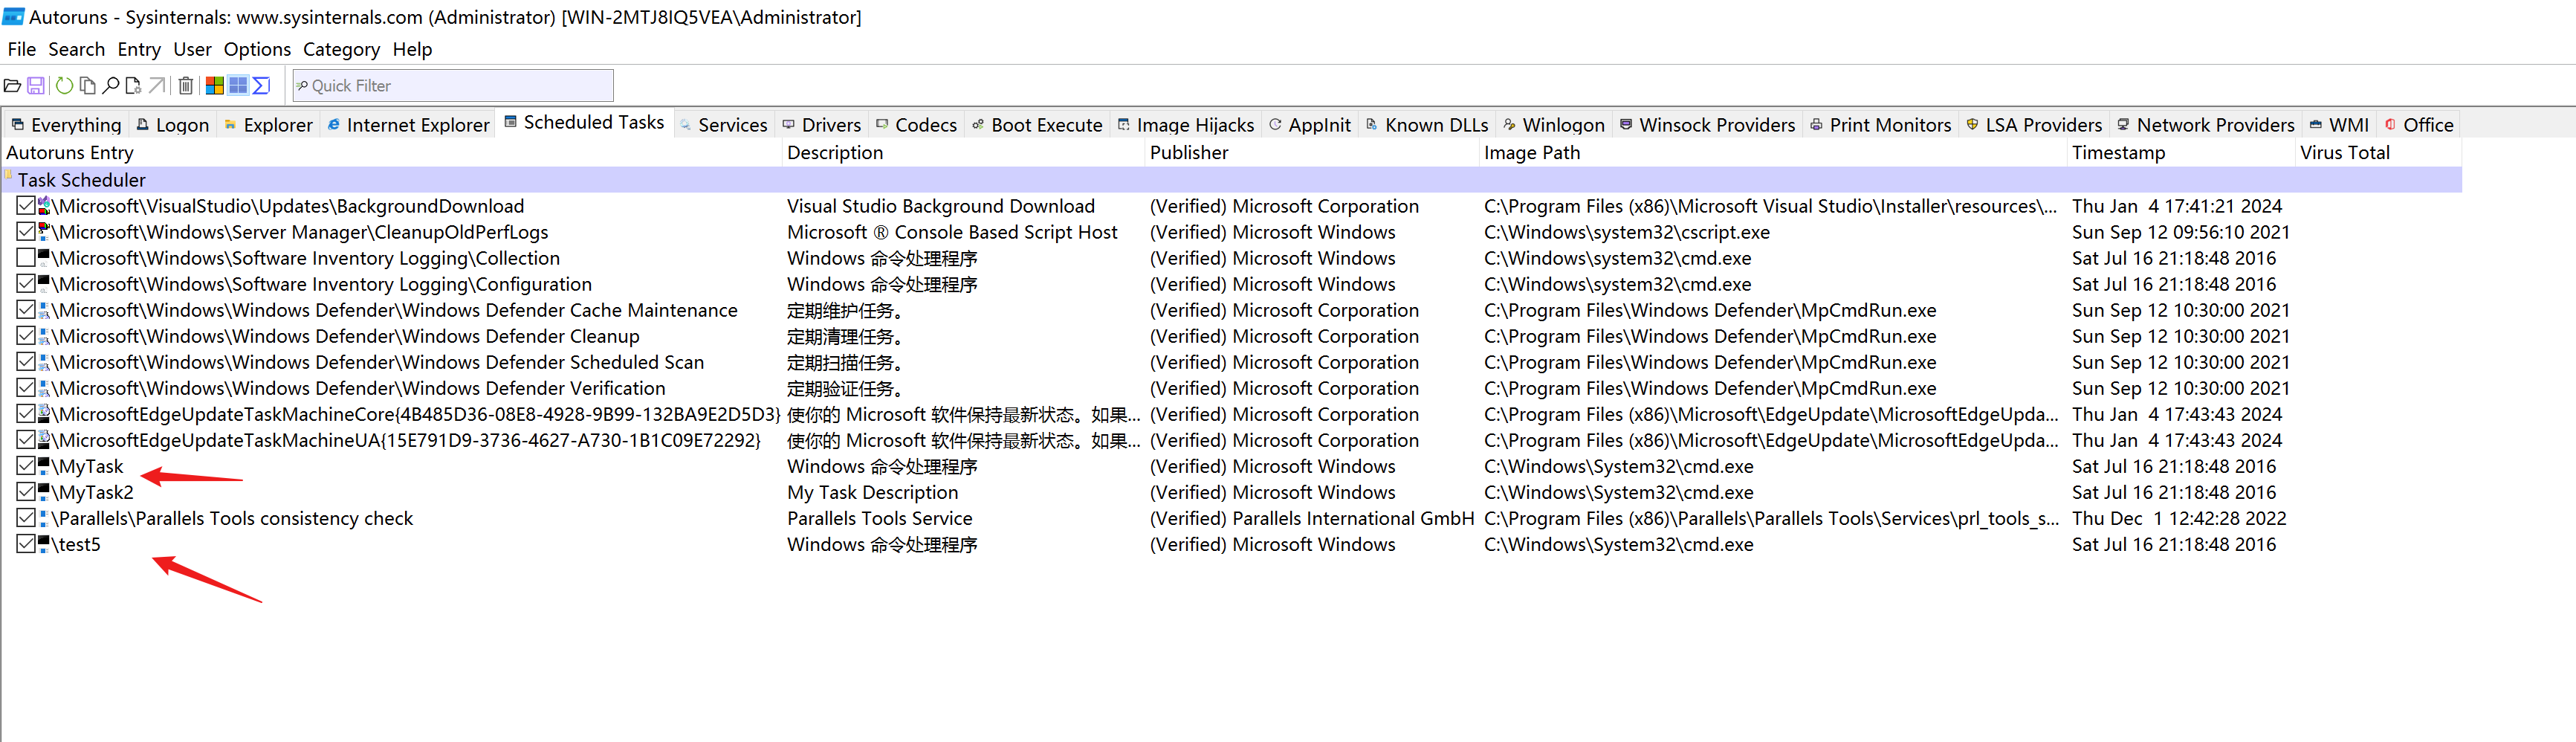Disable the test5 task checkbox
This screenshot has width=2576, height=742.
pyautogui.click(x=26, y=544)
